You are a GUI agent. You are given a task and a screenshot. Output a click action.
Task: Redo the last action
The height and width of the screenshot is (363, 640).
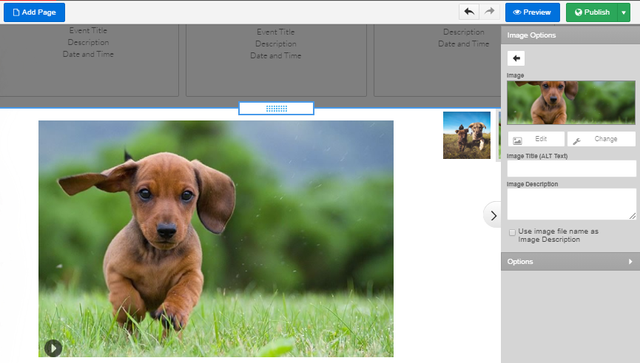(x=489, y=11)
